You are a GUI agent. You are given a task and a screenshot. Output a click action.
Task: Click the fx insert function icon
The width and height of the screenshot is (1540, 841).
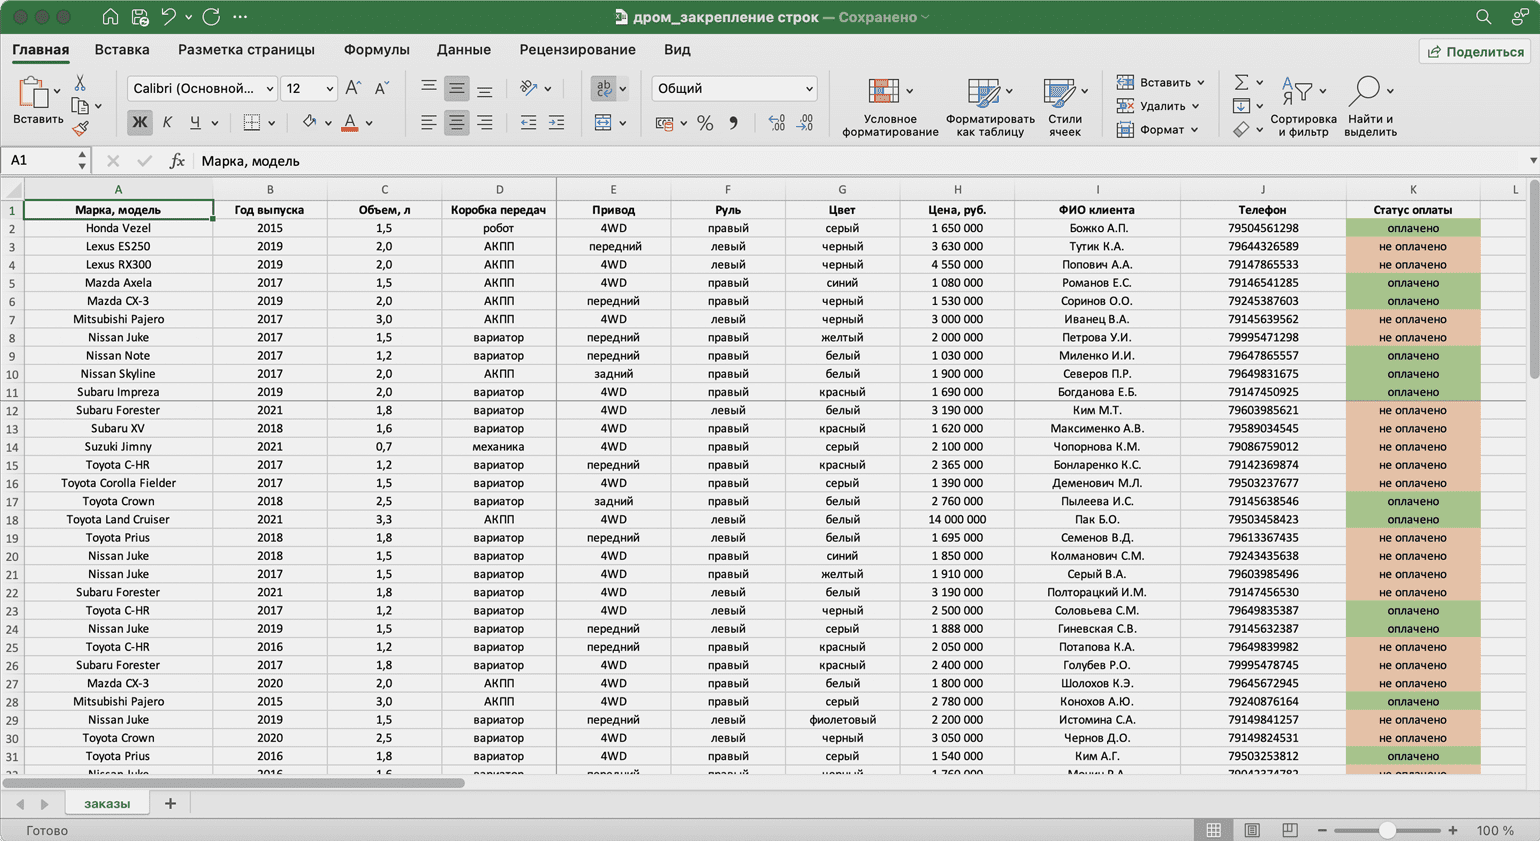[x=177, y=161]
